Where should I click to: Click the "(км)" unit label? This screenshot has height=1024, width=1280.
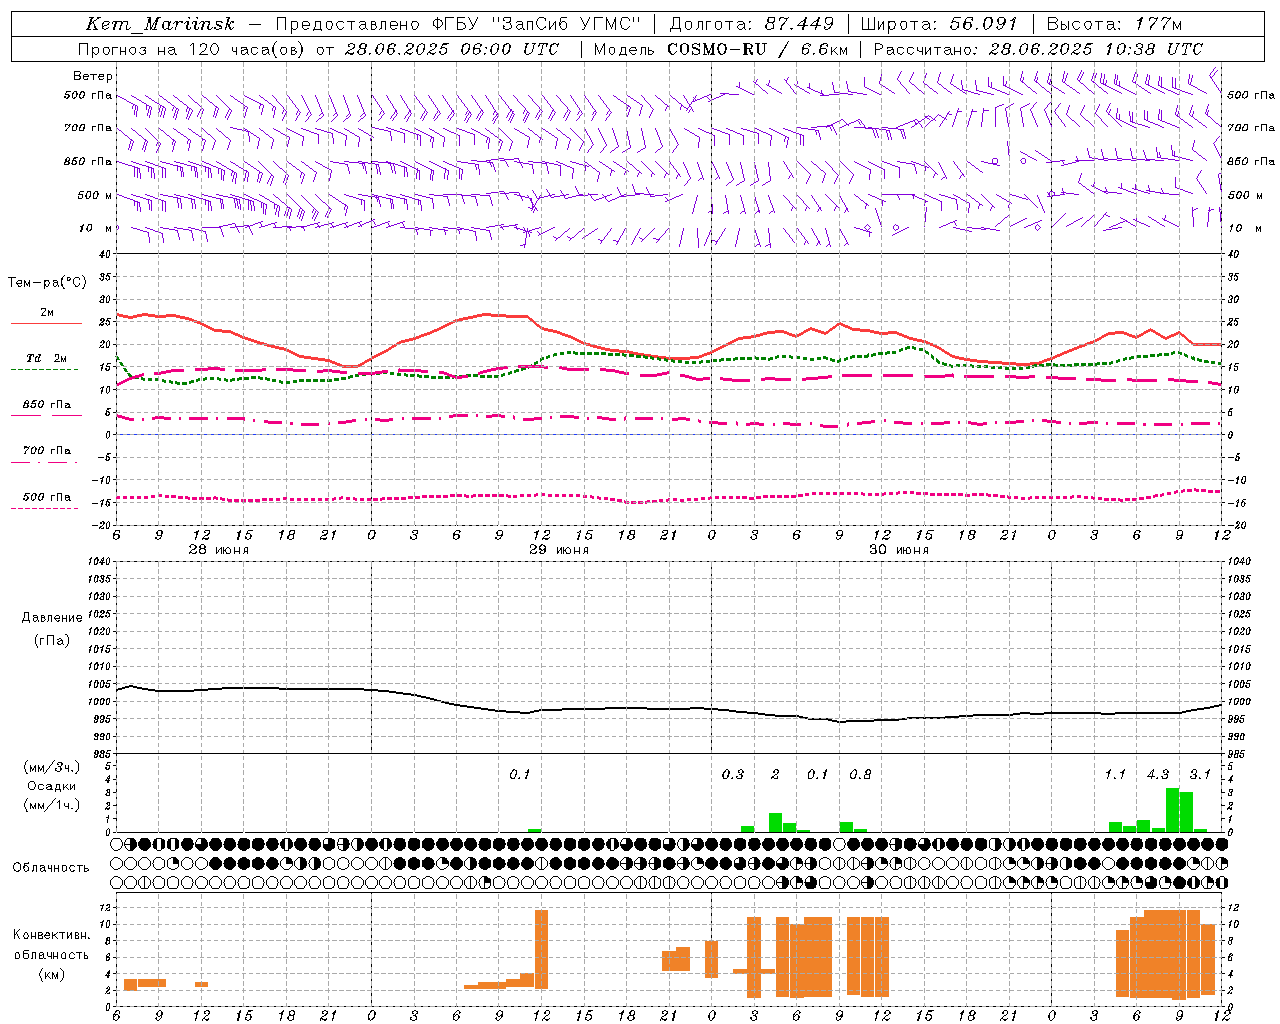[x=51, y=974]
